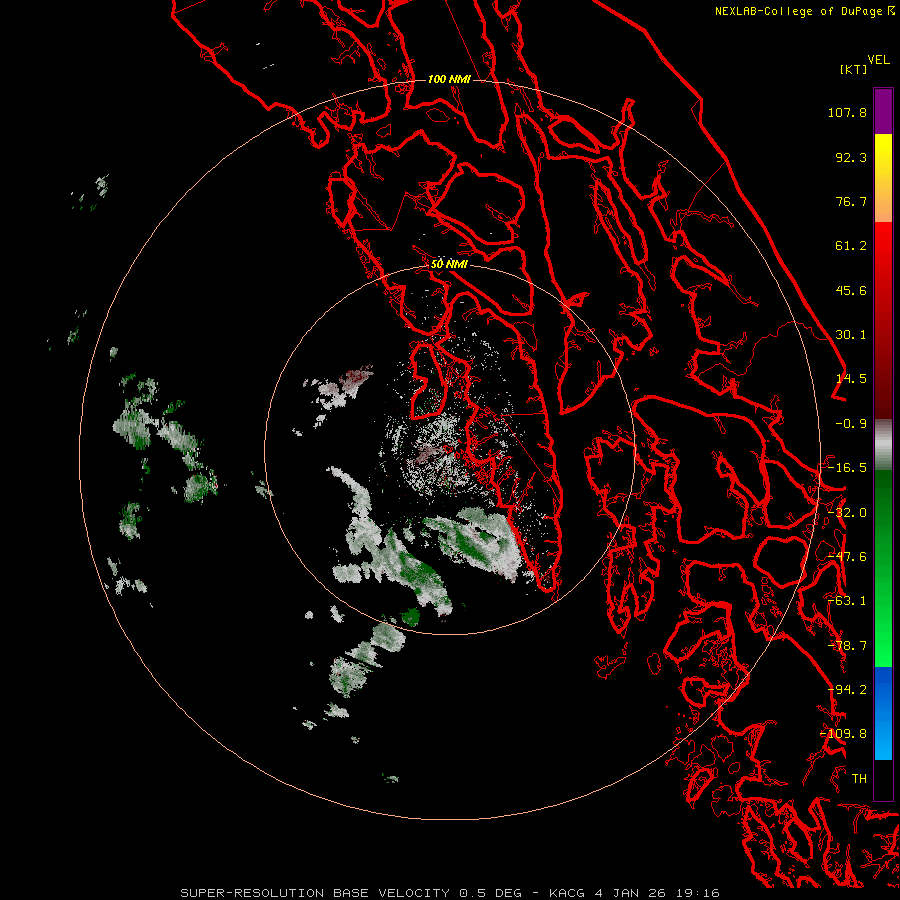
Task: Click the 107.8 velocity scale value
Action: (847, 112)
